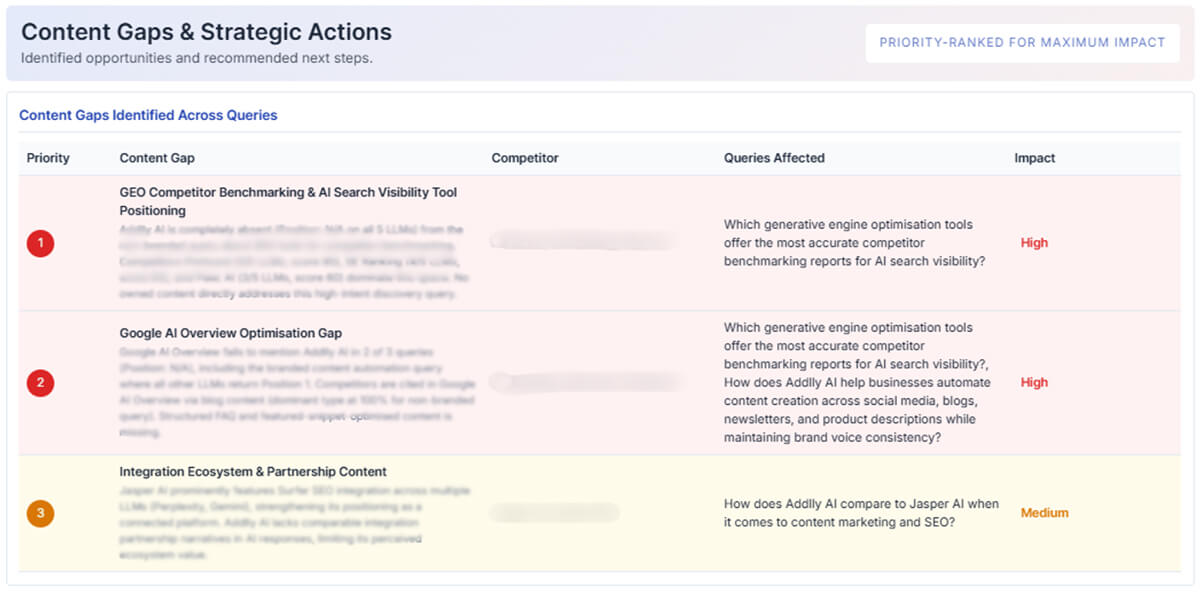Click the Content Gaps & Strategic Actions title
This screenshot has width=1200, height=595.
point(206,32)
